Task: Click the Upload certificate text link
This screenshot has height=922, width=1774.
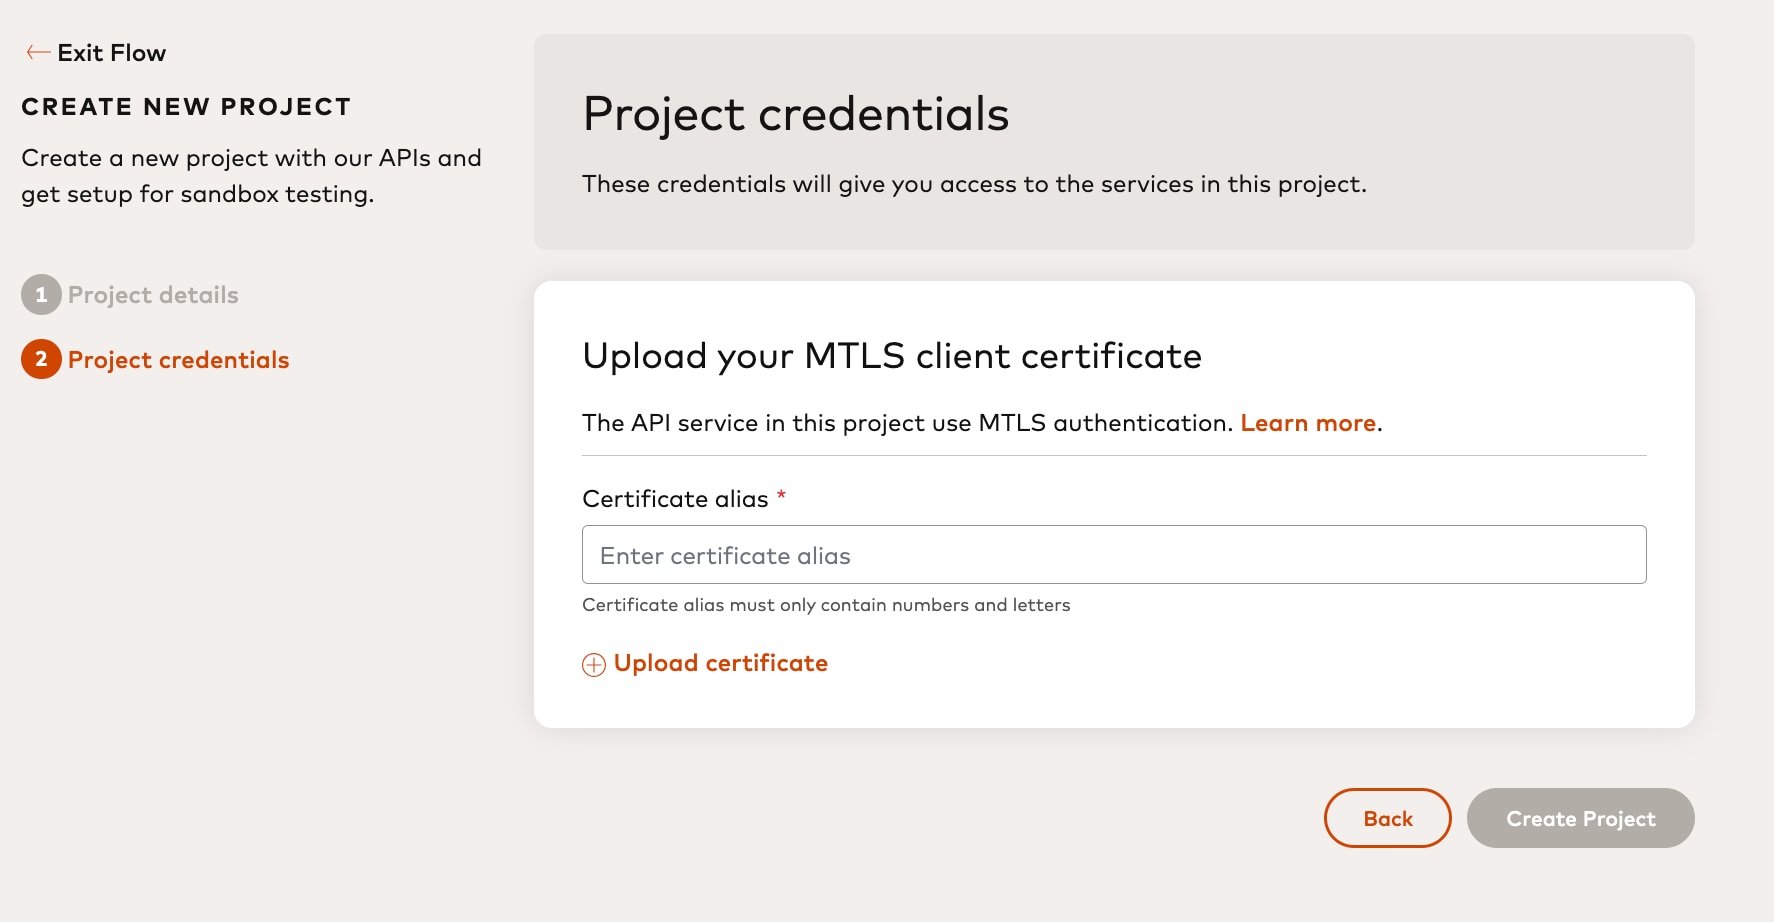Action: (x=720, y=663)
